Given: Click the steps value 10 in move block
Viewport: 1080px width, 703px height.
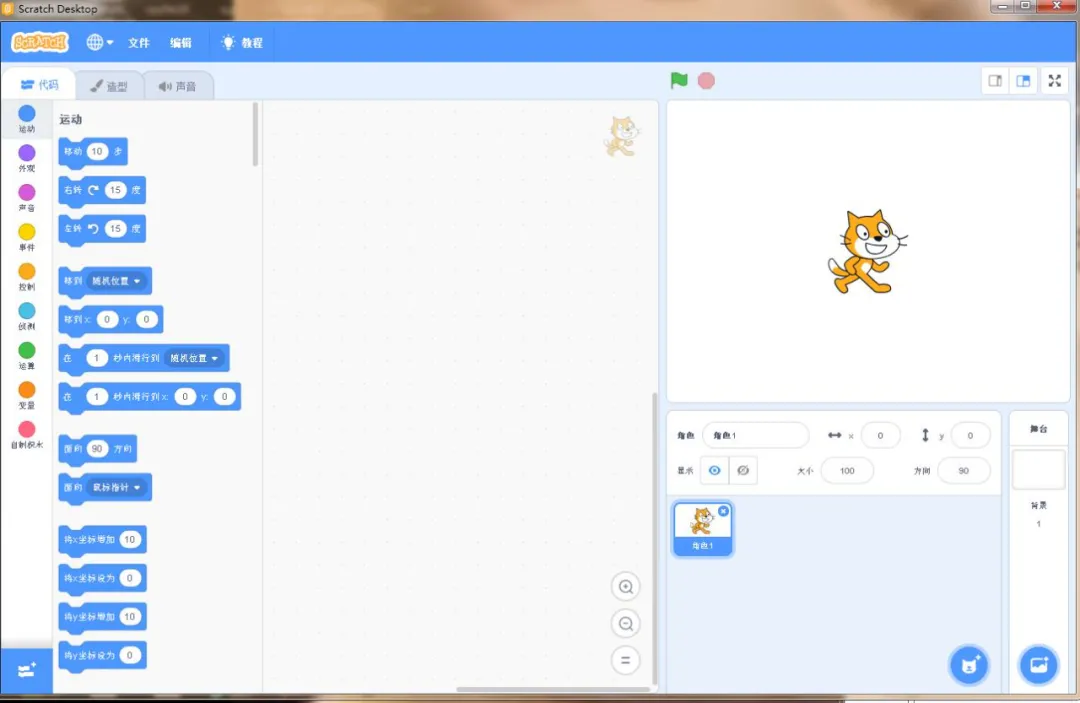Looking at the screenshot, I should coord(97,151).
